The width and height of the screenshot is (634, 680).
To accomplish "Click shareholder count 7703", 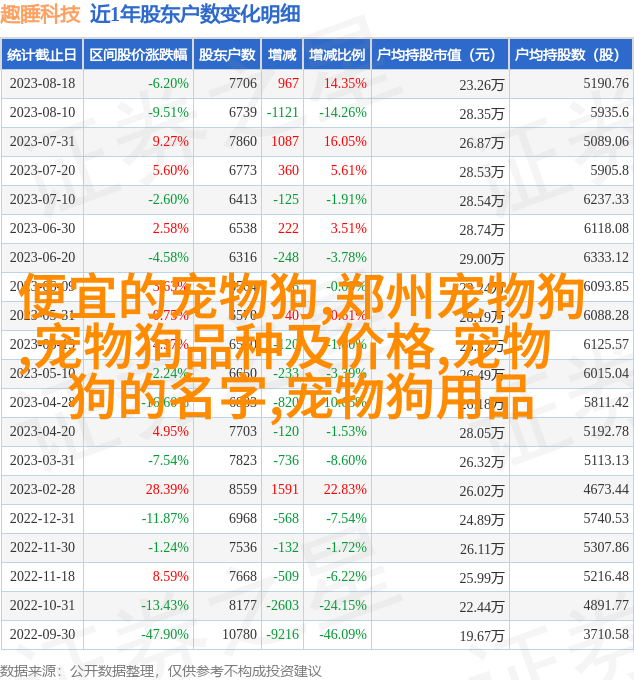I will (243, 432).
